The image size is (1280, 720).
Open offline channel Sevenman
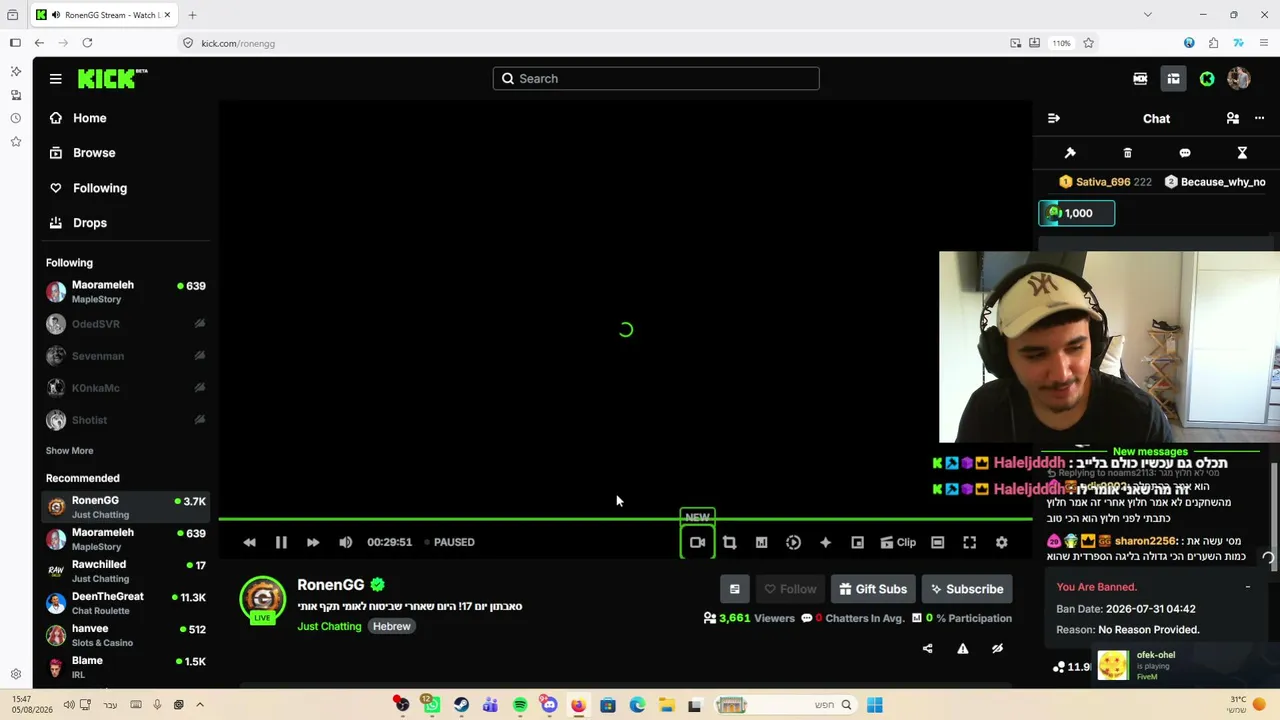(x=126, y=356)
